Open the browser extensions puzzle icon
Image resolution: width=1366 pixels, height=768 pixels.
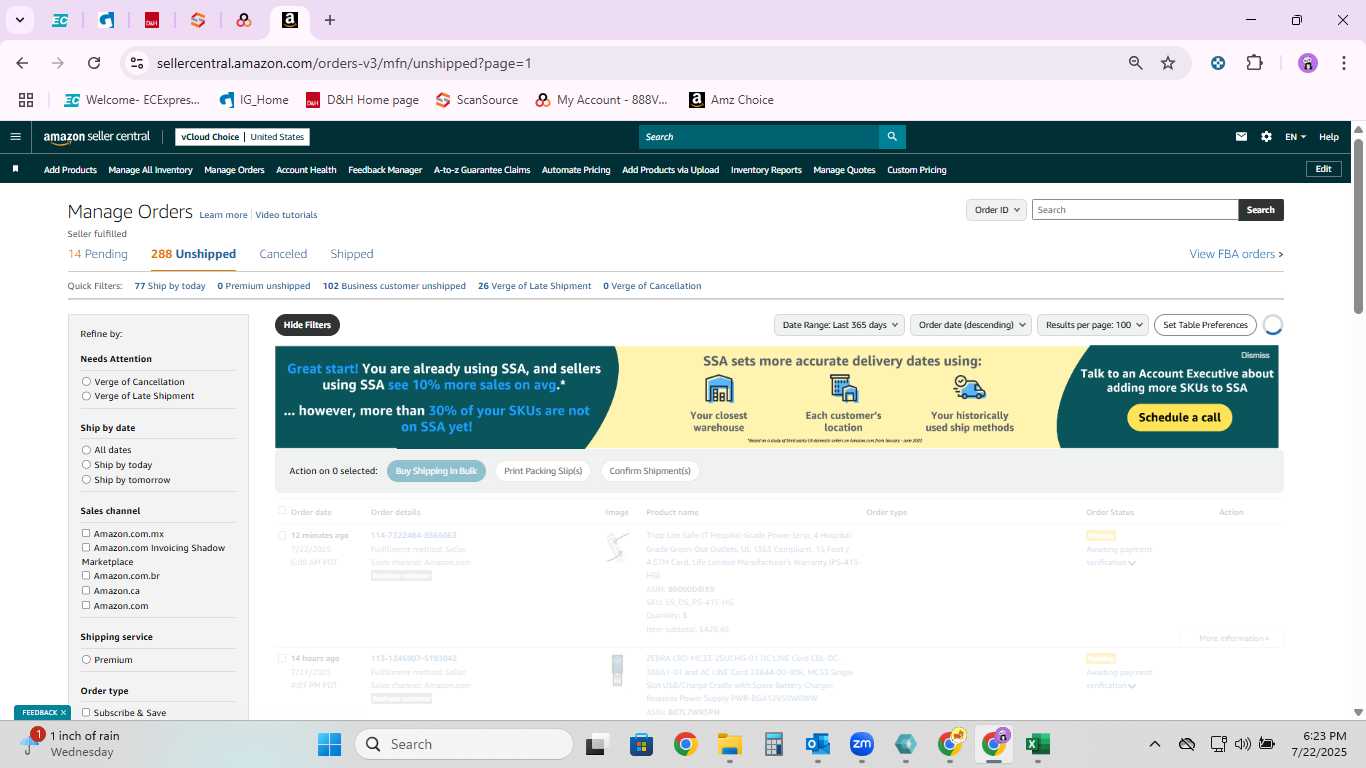click(x=1254, y=63)
